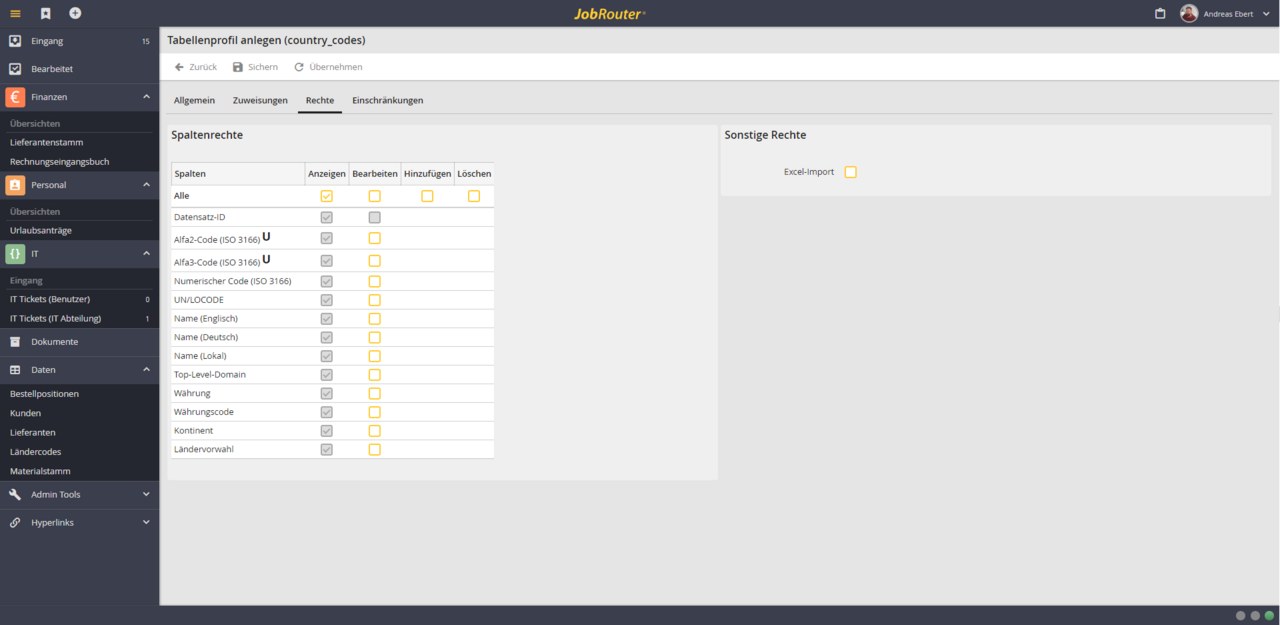The width and height of the screenshot is (1280, 625).
Task: Check Bearbeiten for Name (Deutsch)
Action: tap(375, 337)
